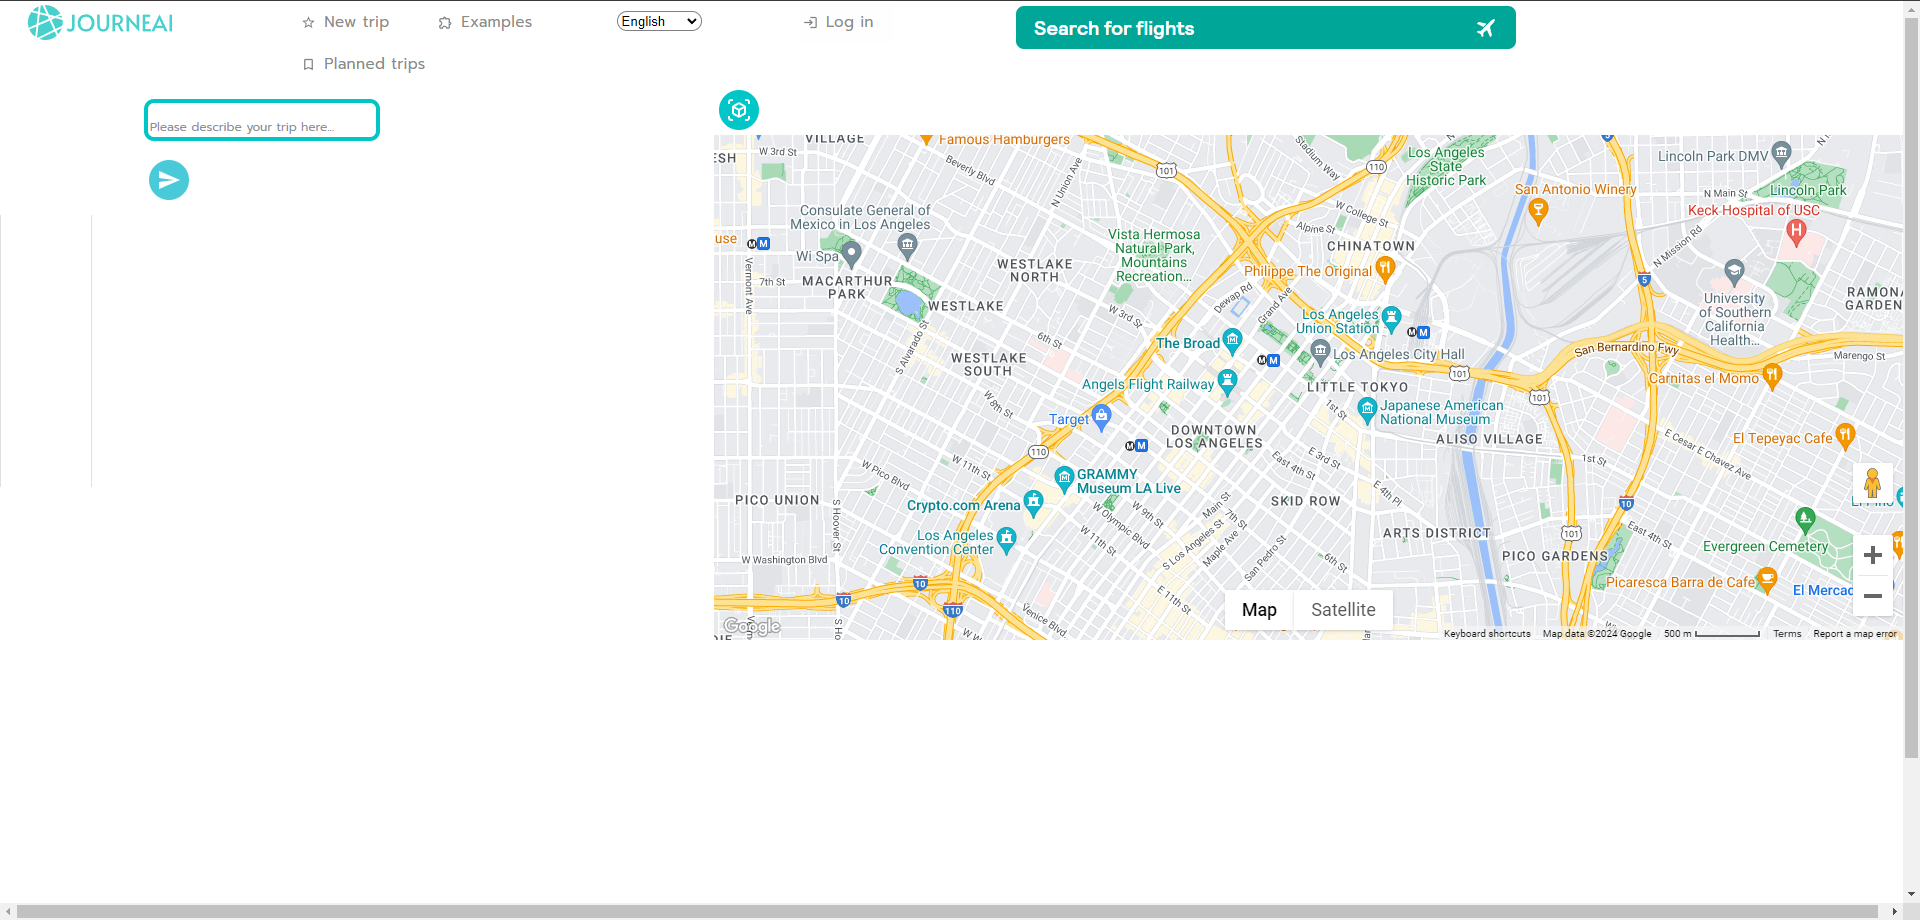This screenshot has width=1920, height=920.
Task: Click the JourneAI logo
Action: [100, 22]
